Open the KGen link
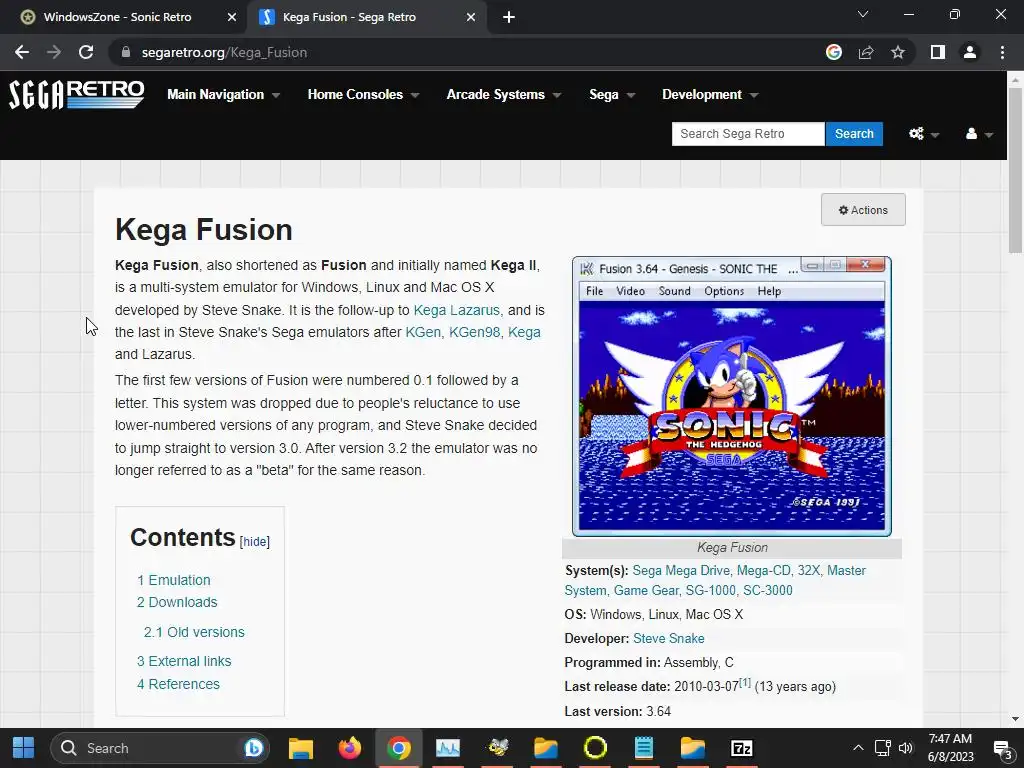Image resolution: width=1024 pixels, height=768 pixels. [x=423, y=332]
